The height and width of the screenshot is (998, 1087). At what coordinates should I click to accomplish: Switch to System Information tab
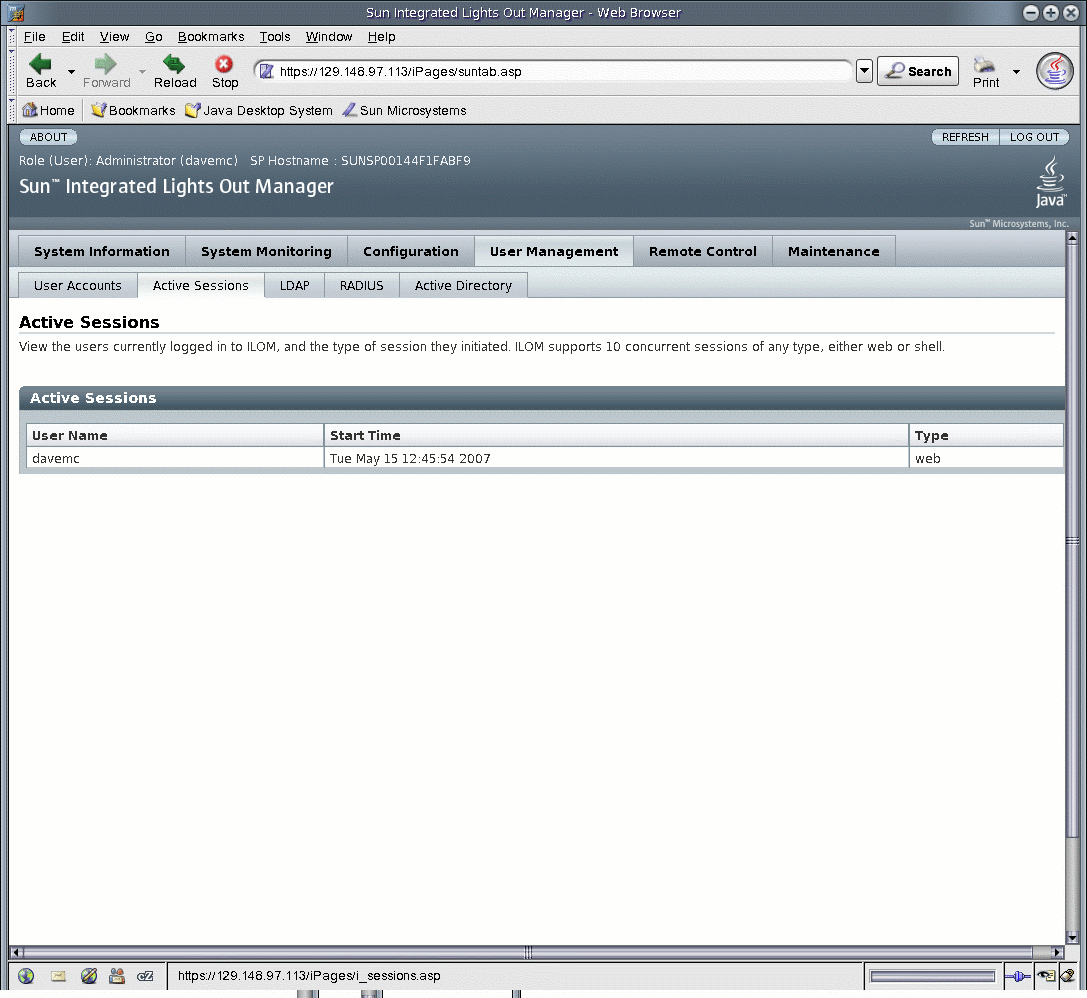102,252
